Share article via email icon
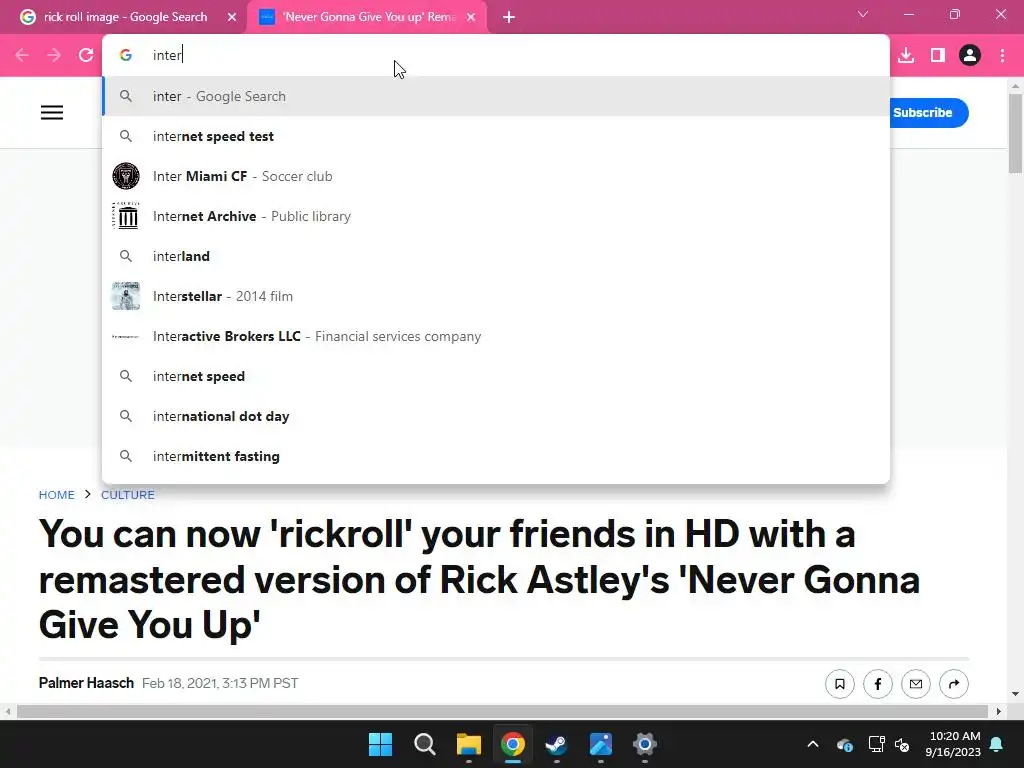This screenshot has height=768, width=1024. click(x=916, y=684)
